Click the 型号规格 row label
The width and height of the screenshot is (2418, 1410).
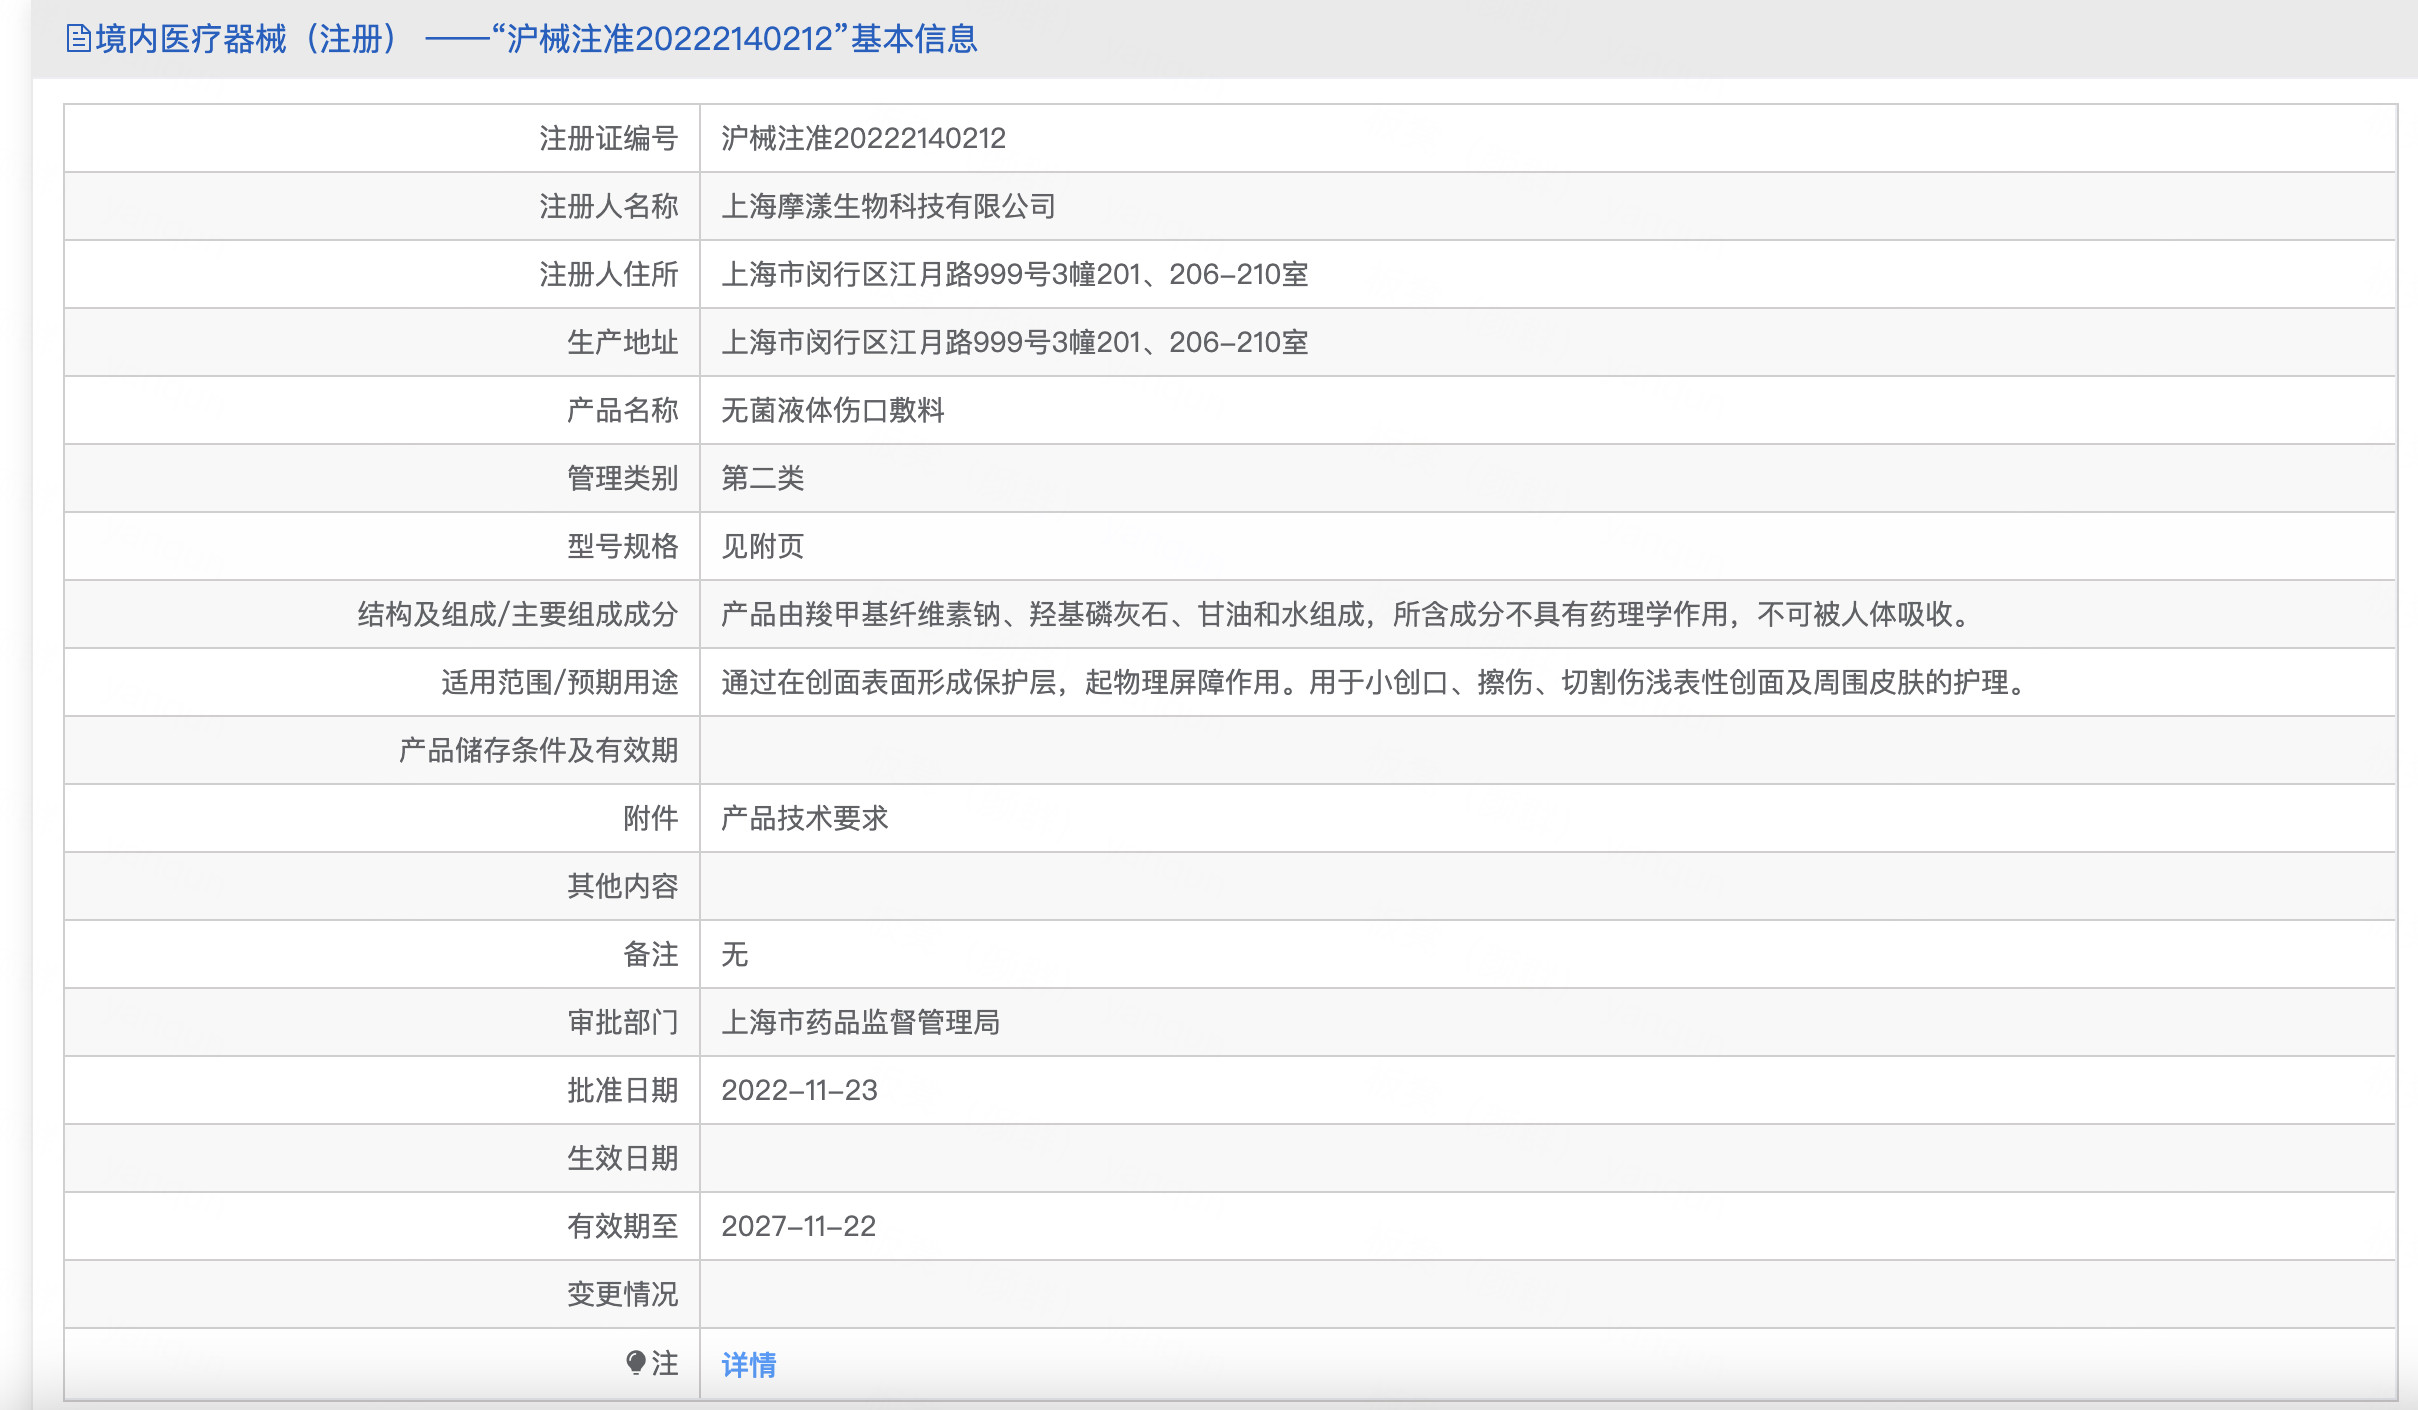tap(623, 546)
